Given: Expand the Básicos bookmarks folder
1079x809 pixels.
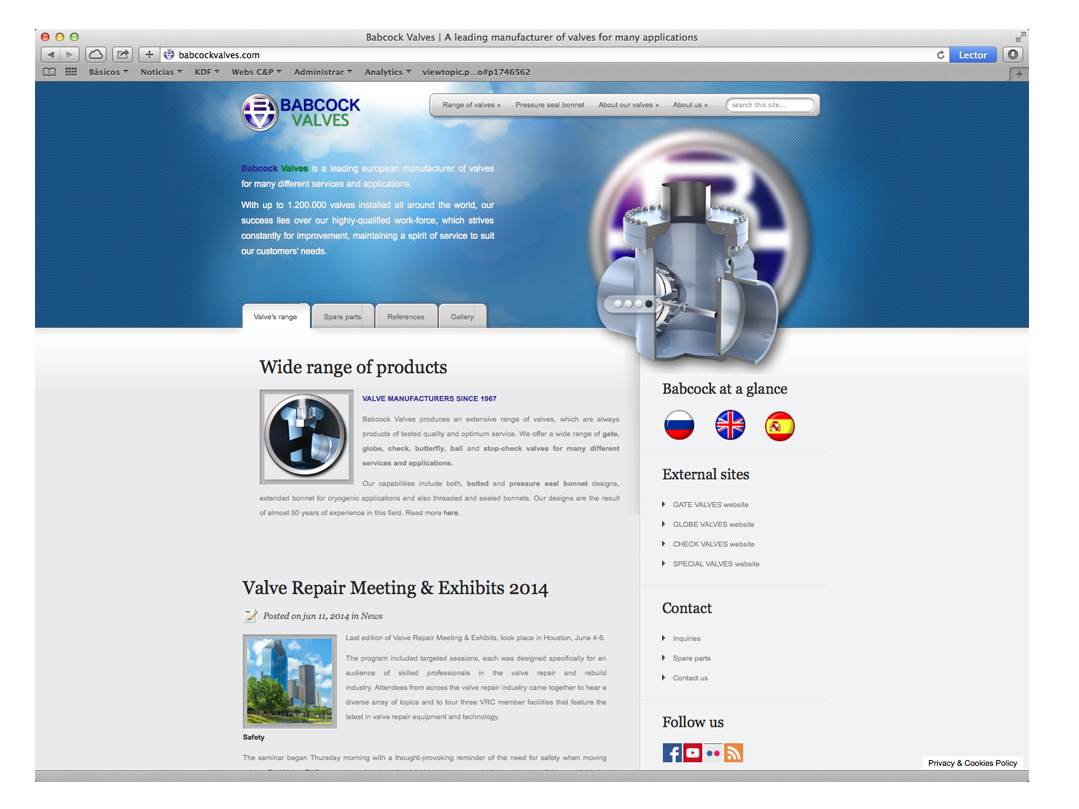Looking at the screenshot, I should 108,72.
